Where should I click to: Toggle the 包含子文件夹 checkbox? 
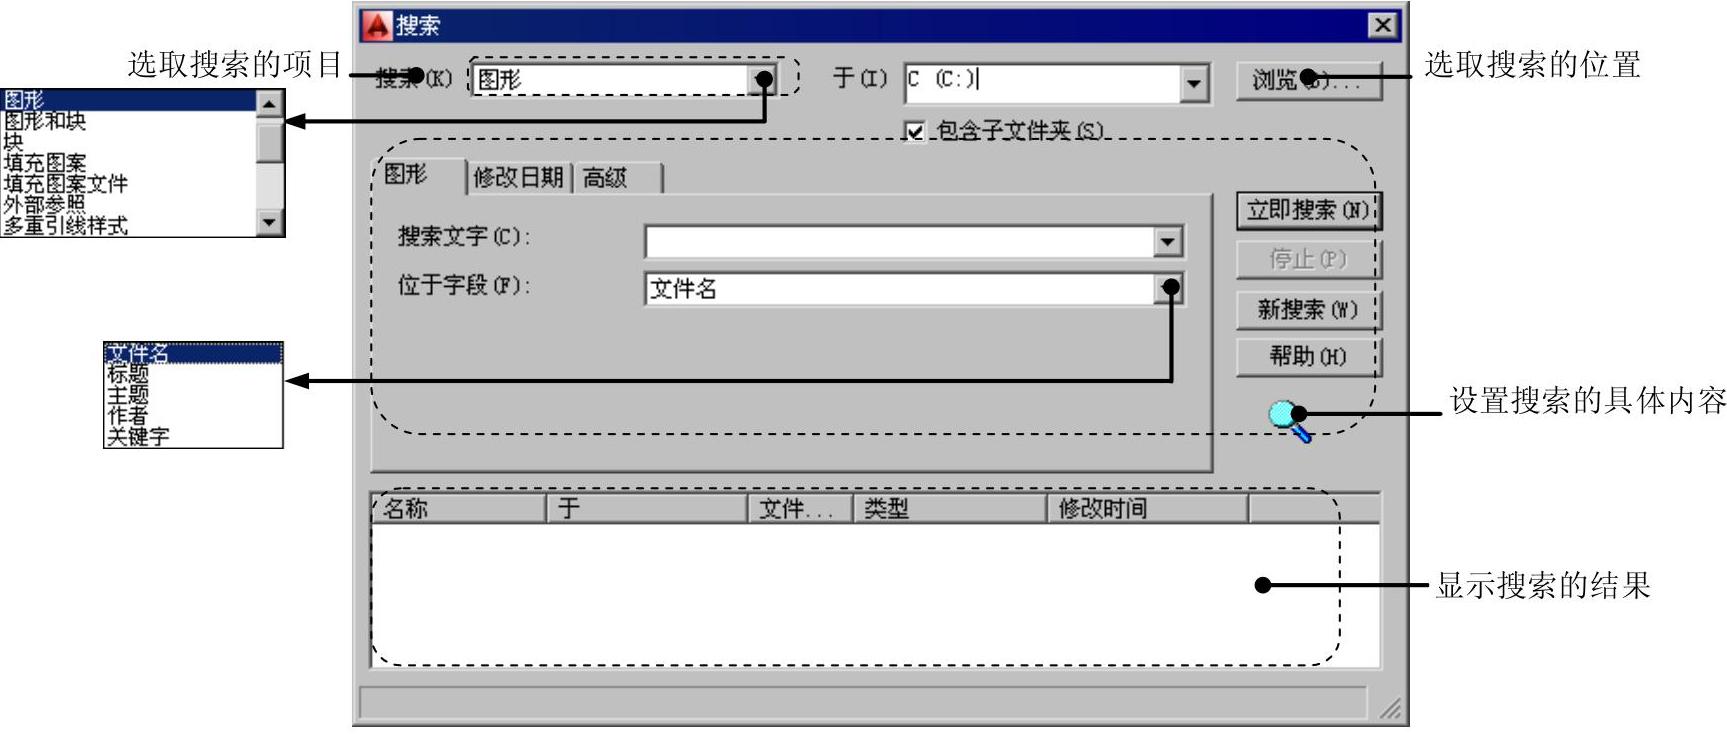[x=914, y=131]
